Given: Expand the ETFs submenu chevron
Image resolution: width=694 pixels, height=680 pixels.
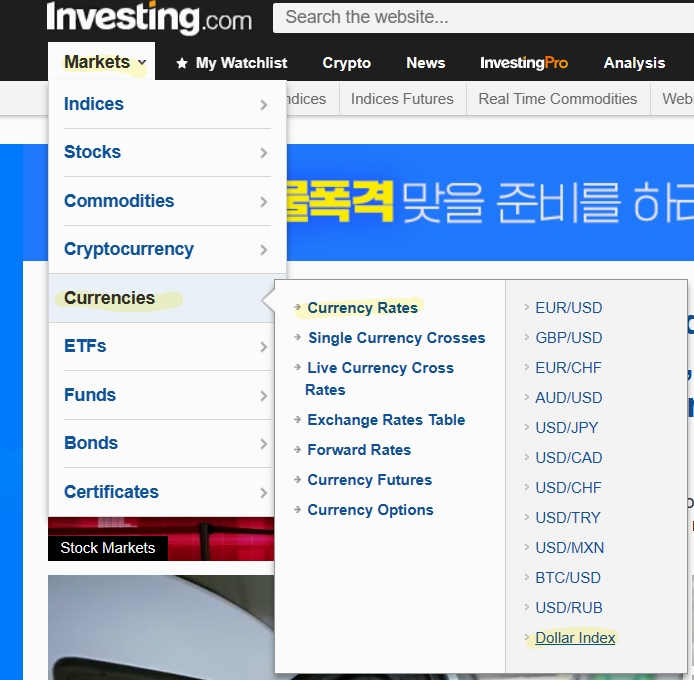Looking at the screenshot, I should tap(264, 347).
